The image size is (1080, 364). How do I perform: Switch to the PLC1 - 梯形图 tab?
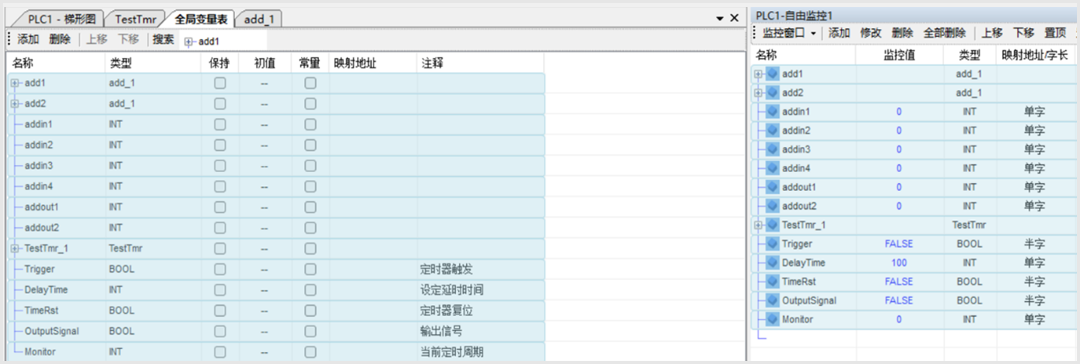[63, 19]
